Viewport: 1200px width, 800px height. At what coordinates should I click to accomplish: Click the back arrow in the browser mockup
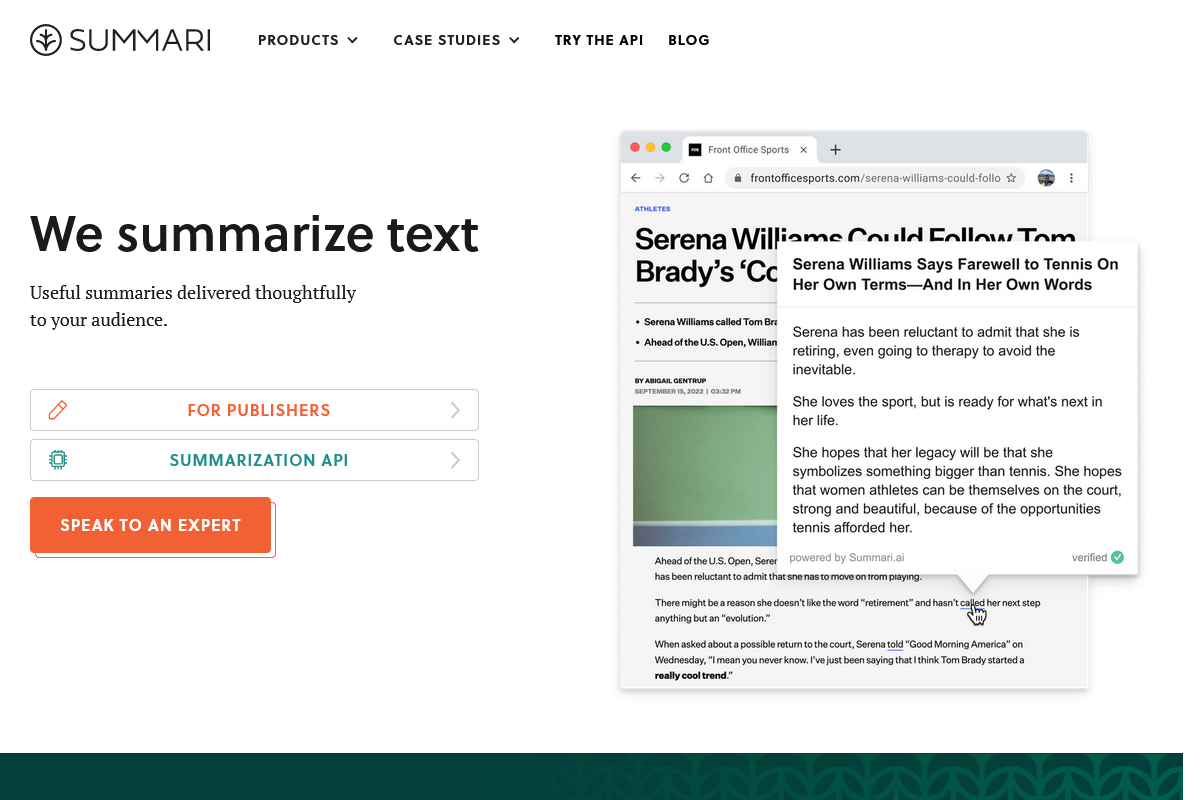tap(636, 177)
